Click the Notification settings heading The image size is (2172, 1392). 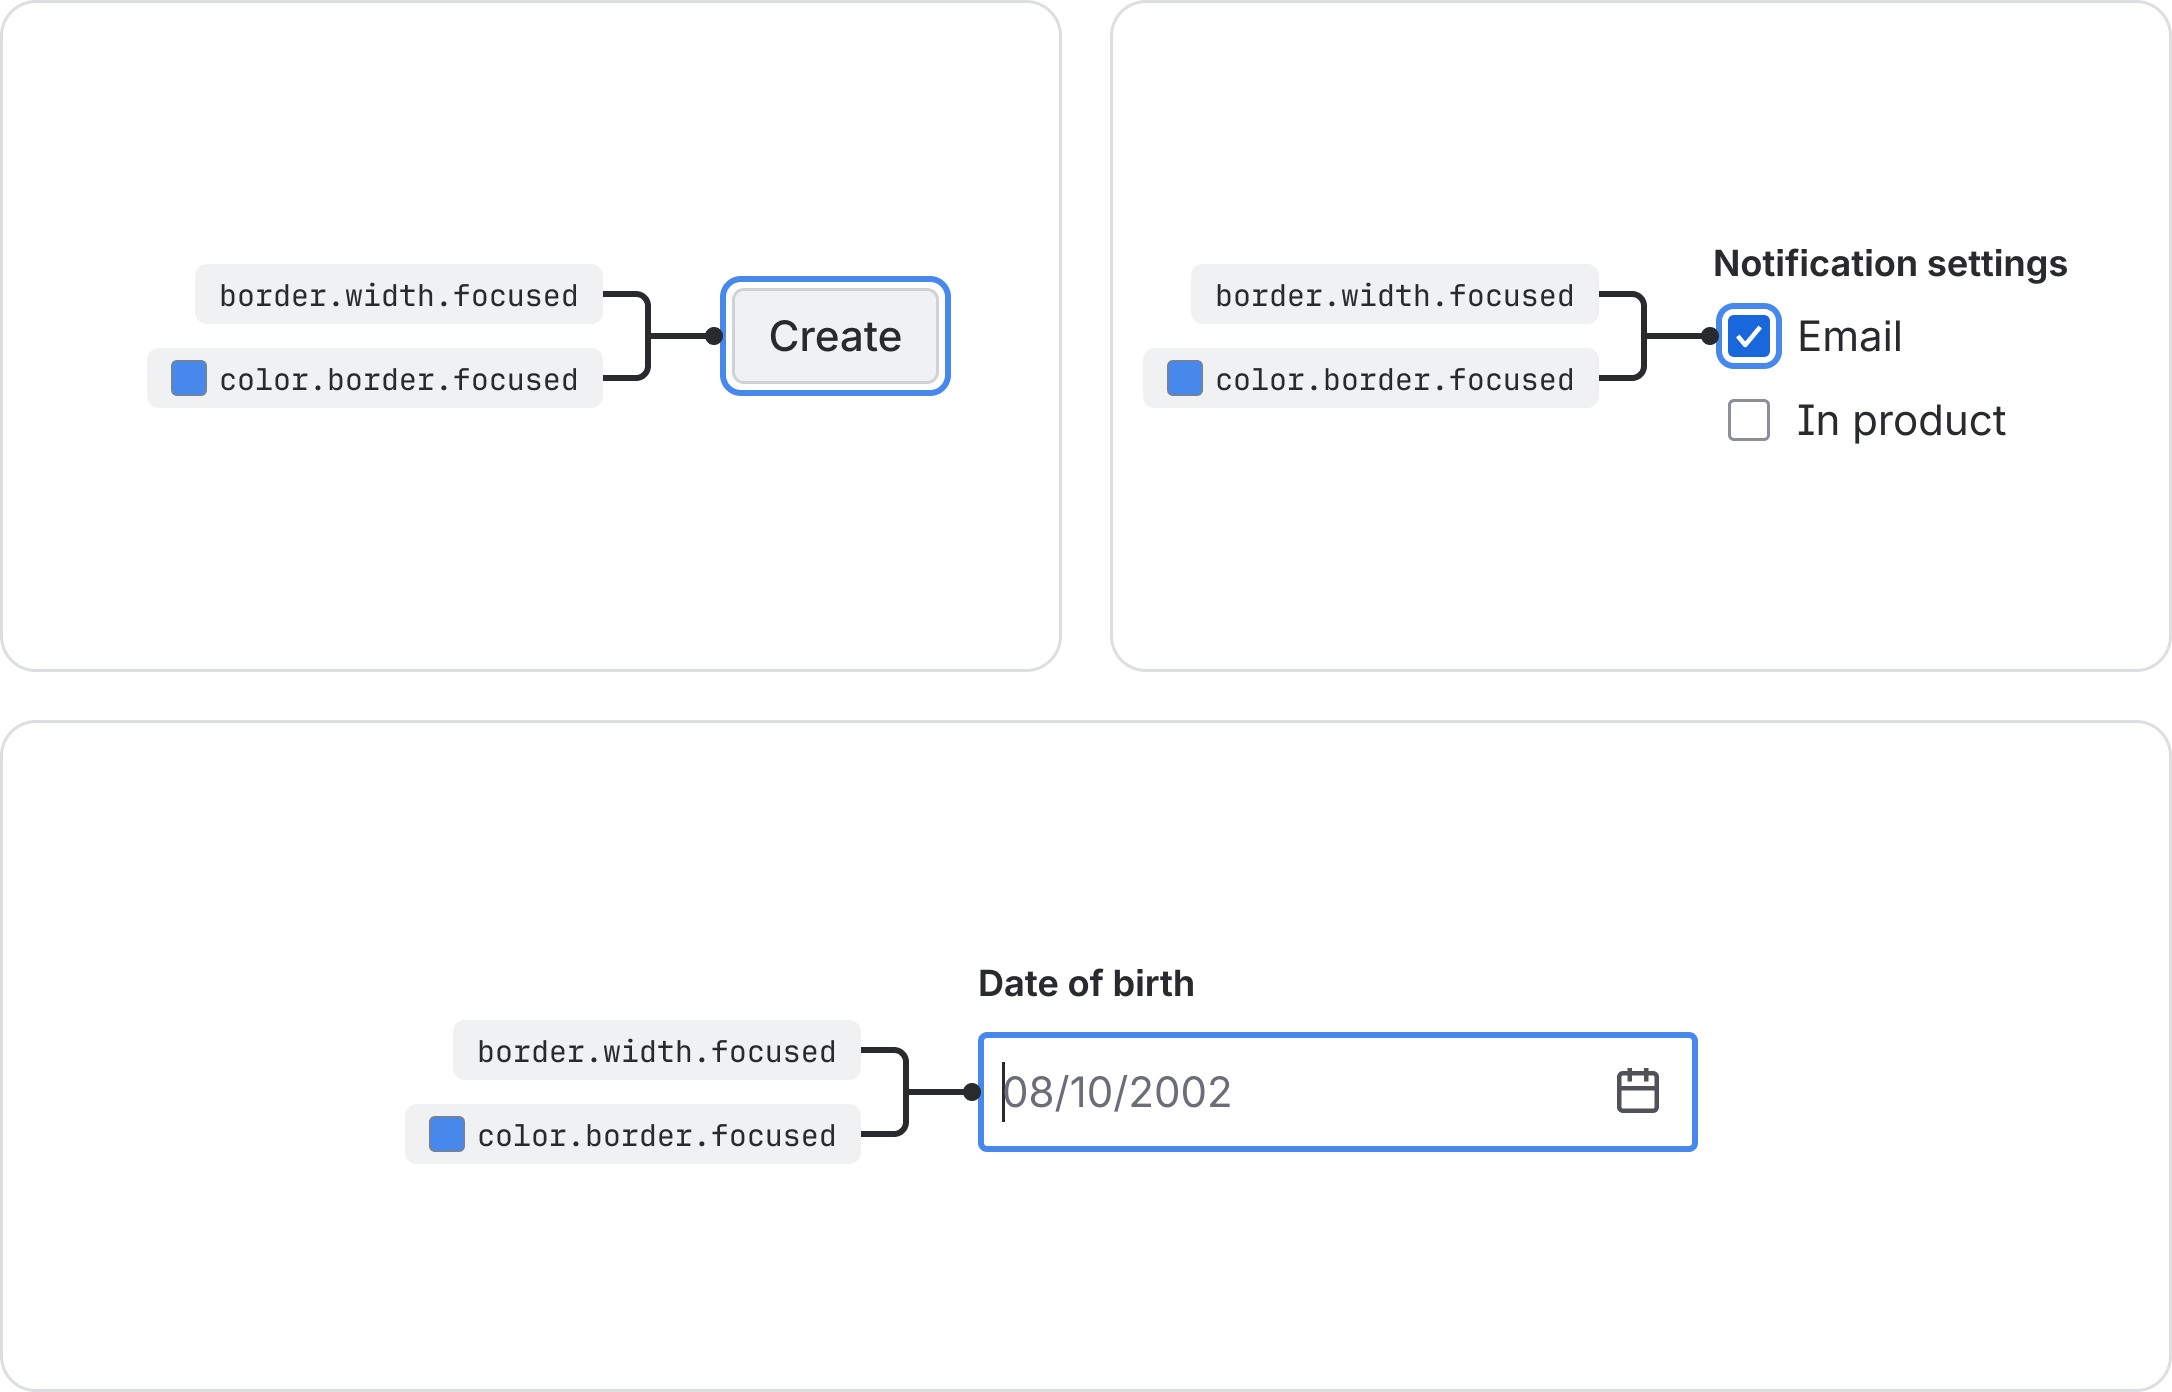tap(1889, 264)
